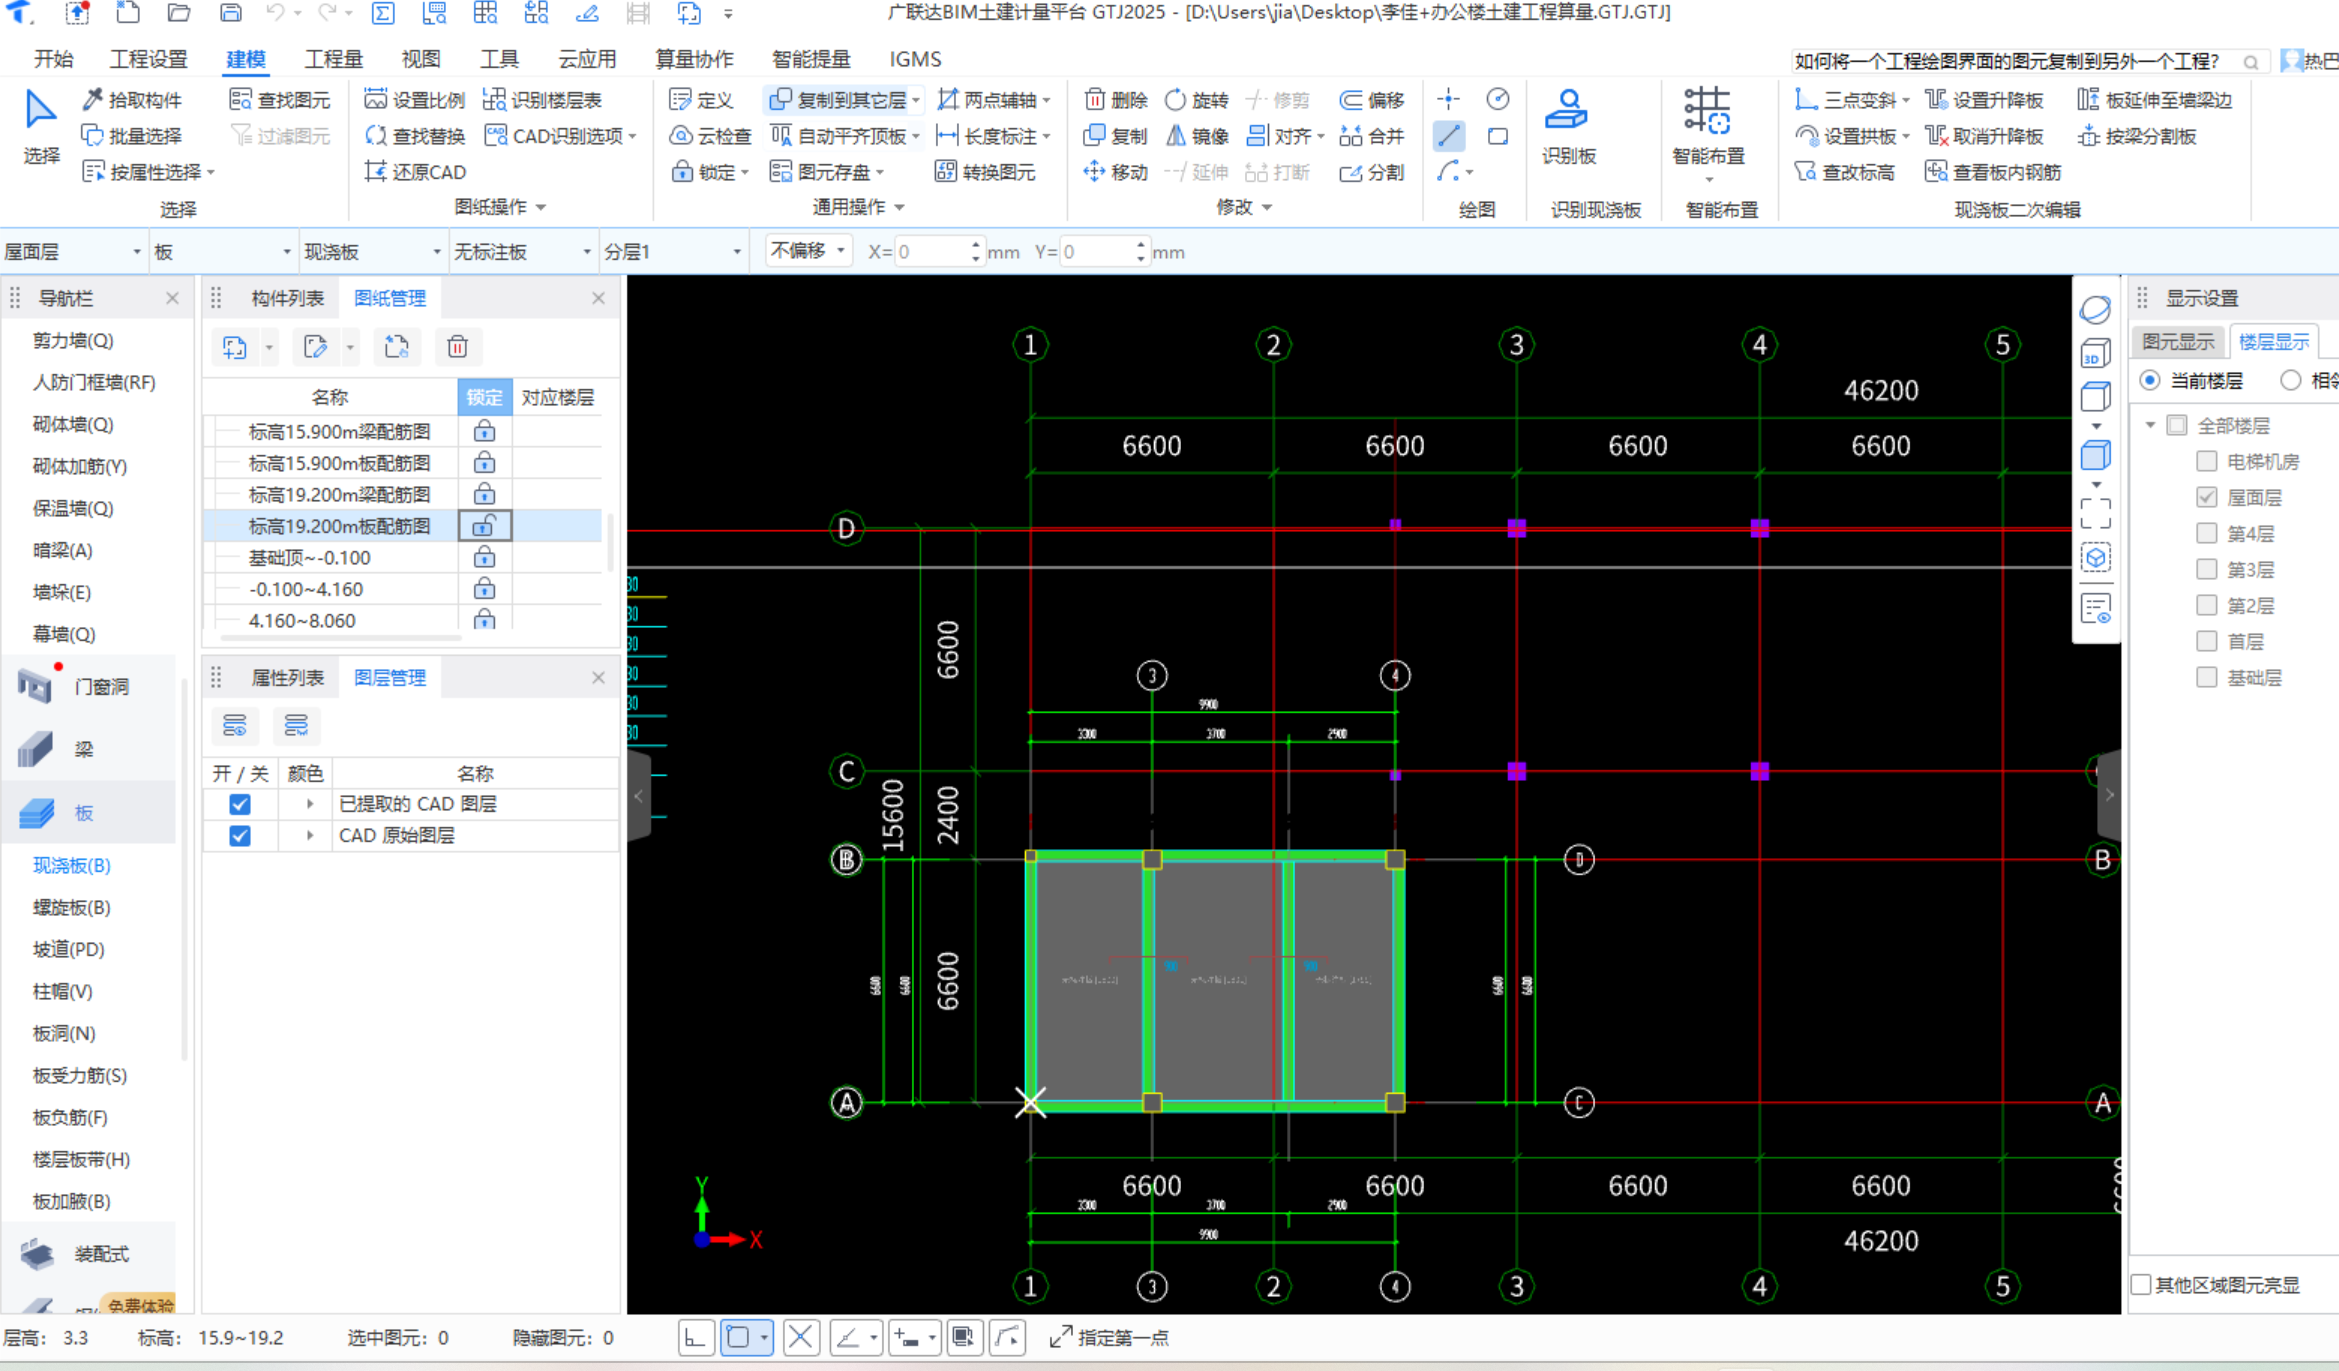Expand CAD 原始图层 row arrow

pos(310,835)
